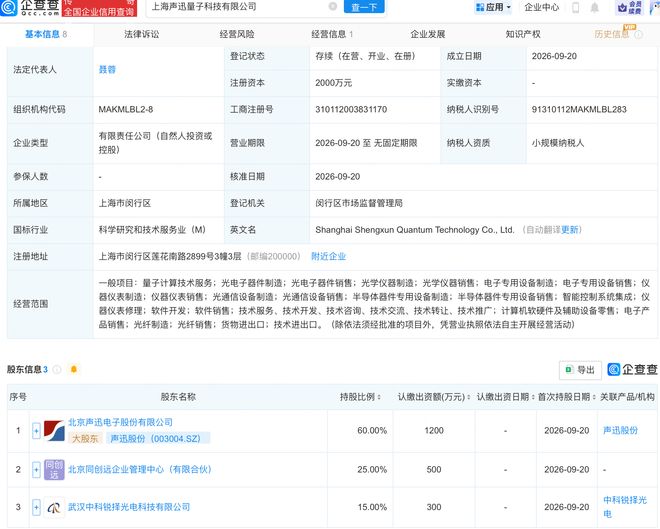Click registered address 上海市闵行区莲花南路2899号3幢3层

point(170,256)
